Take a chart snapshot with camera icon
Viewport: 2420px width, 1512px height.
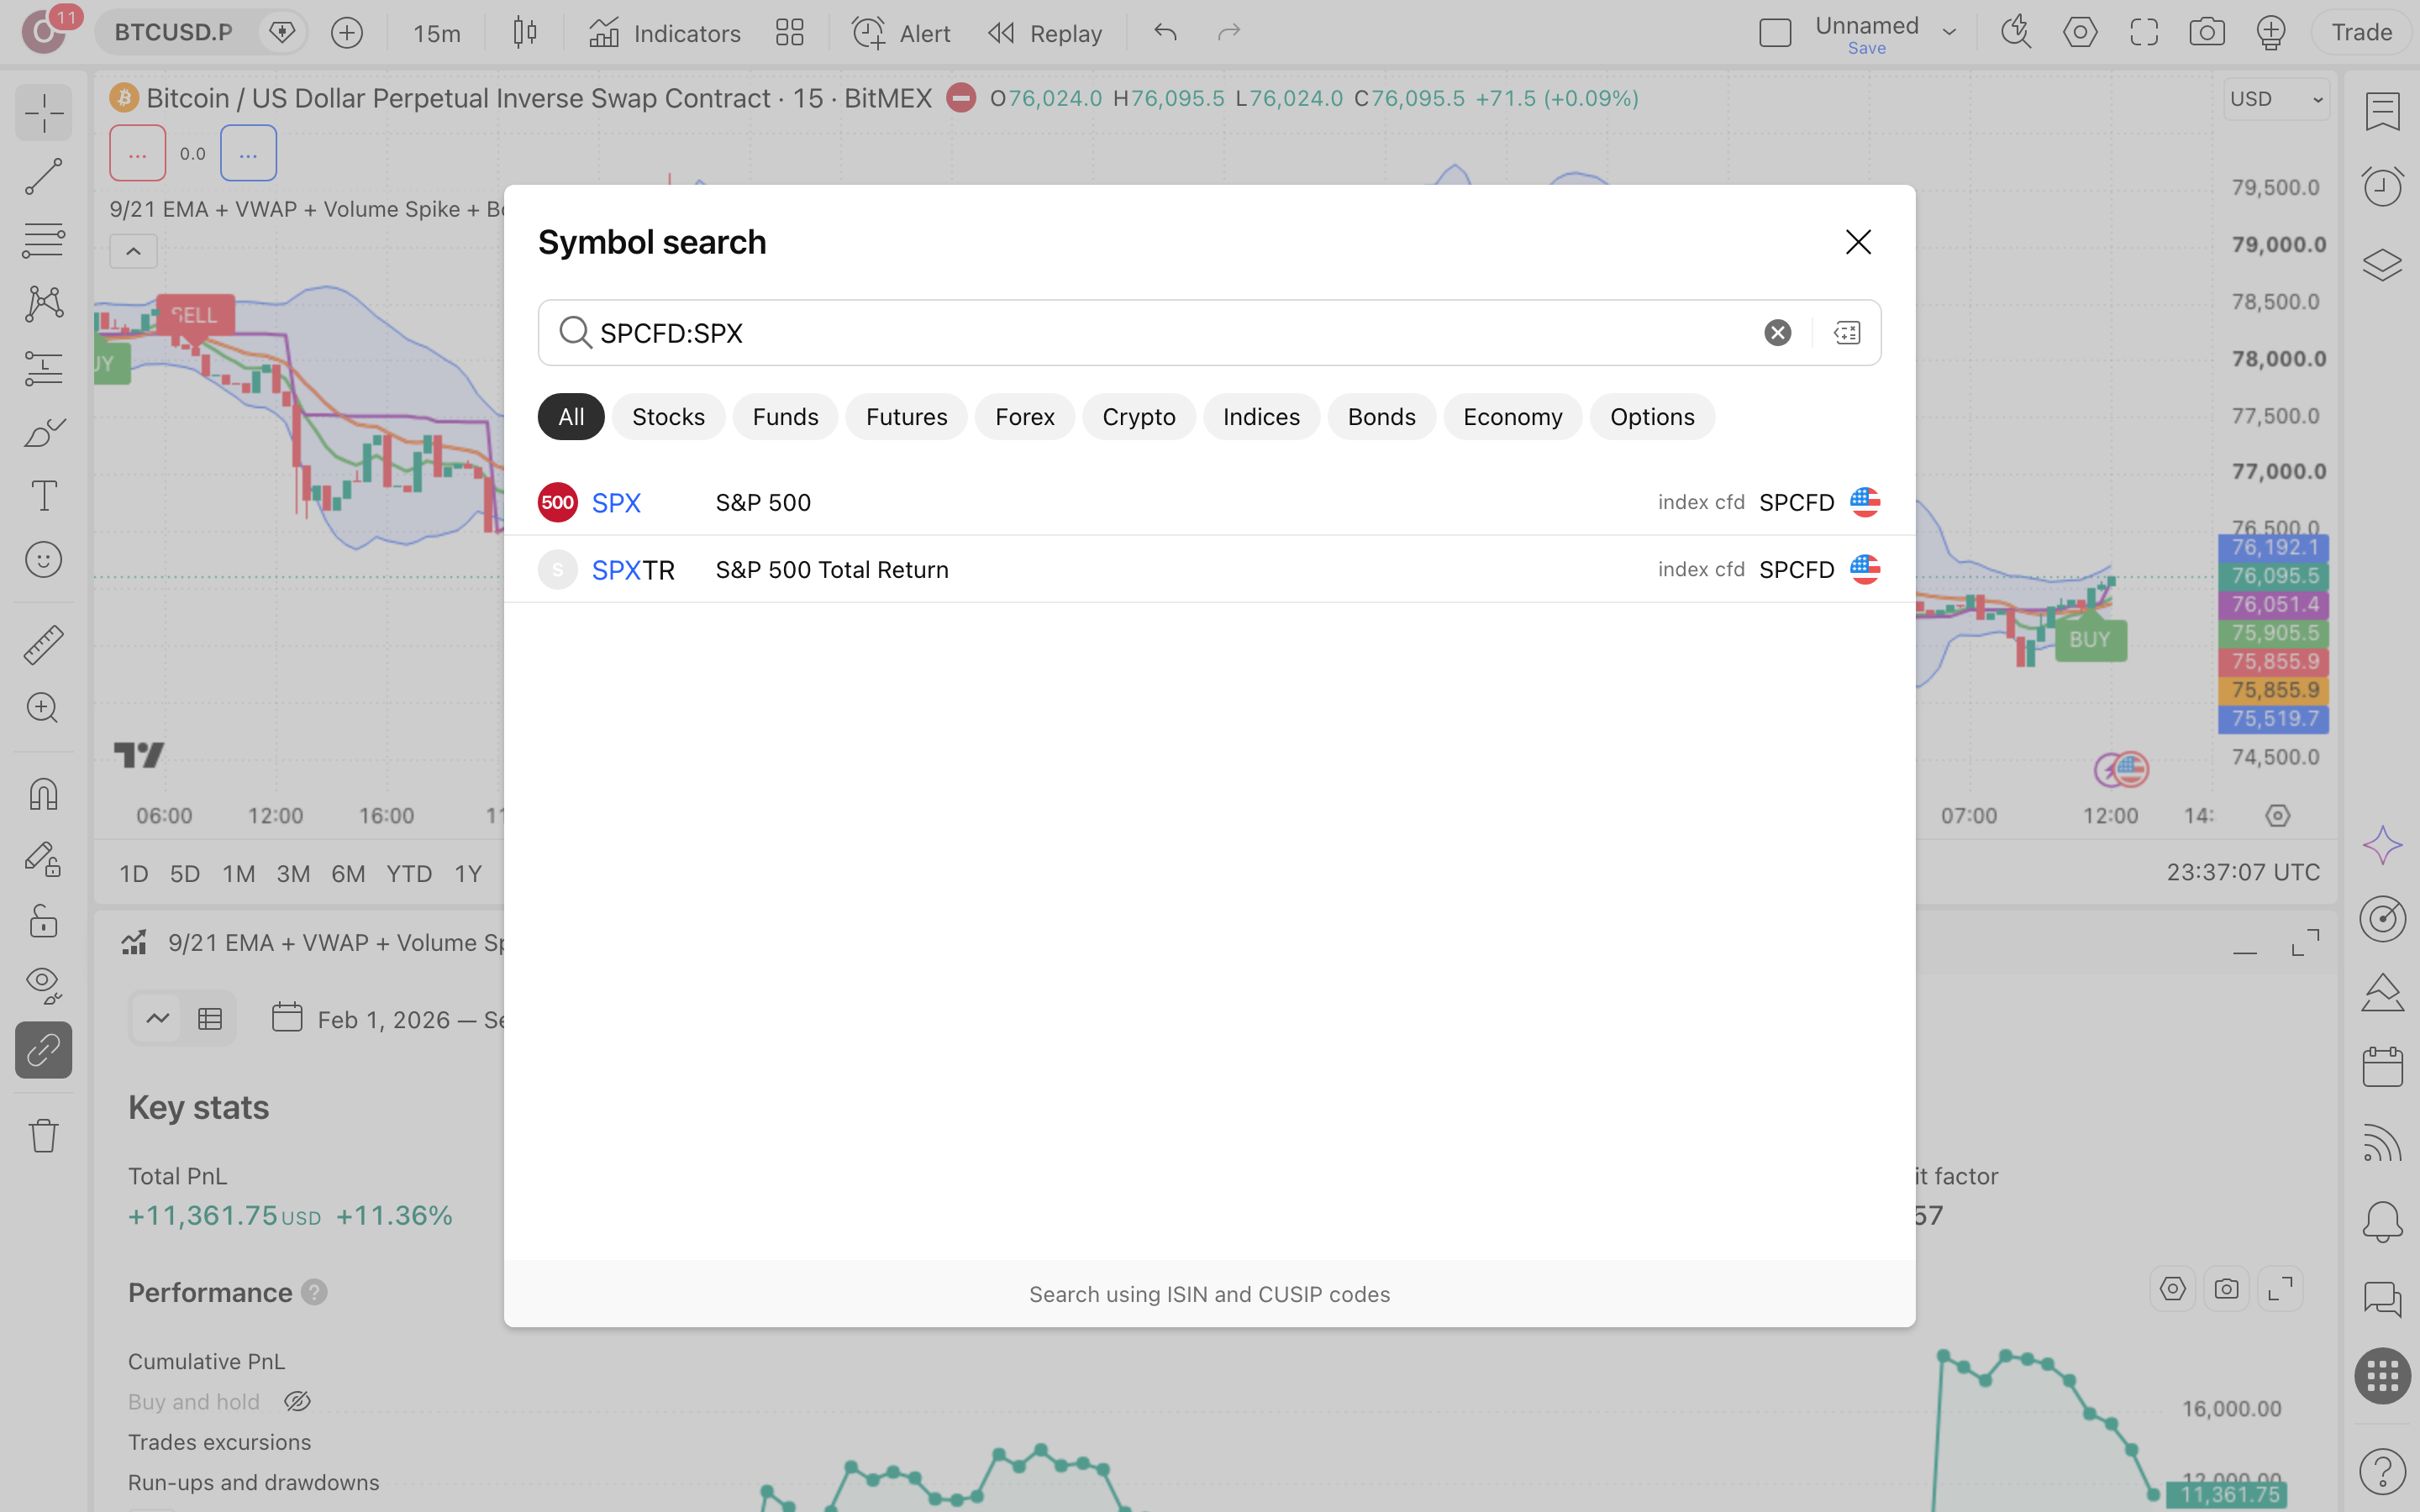2206,33
